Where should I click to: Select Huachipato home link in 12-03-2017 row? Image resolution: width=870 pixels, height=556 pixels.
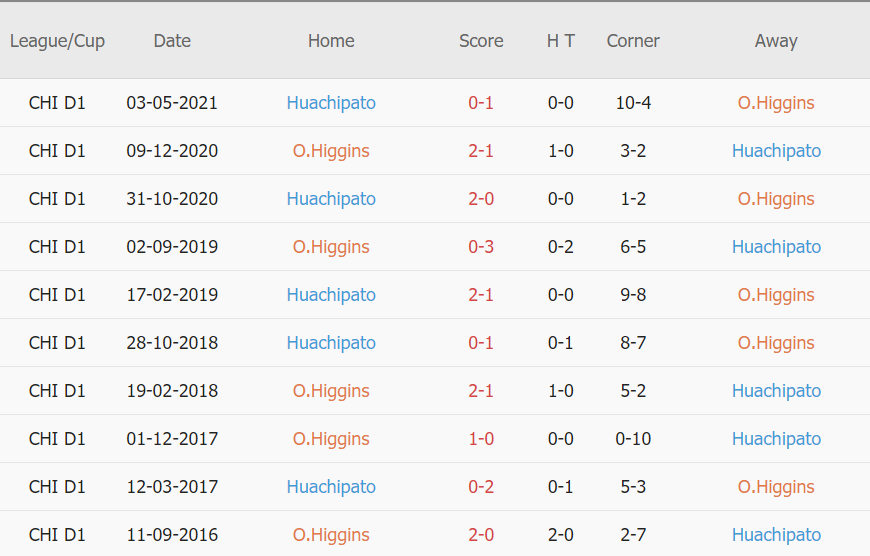331,487
